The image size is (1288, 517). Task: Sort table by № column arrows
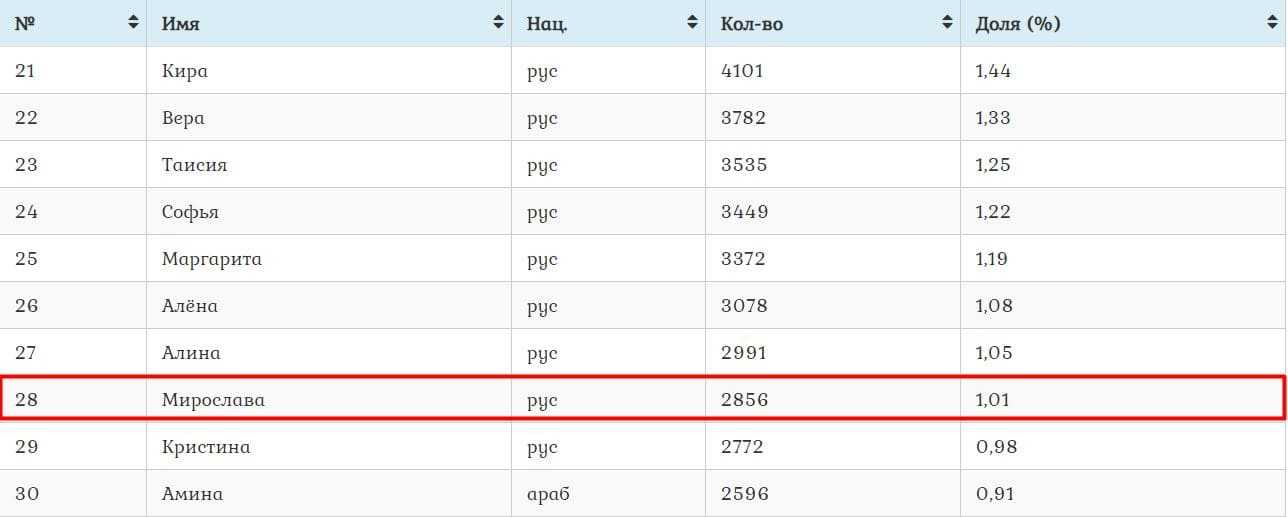(x=133, y=23)
